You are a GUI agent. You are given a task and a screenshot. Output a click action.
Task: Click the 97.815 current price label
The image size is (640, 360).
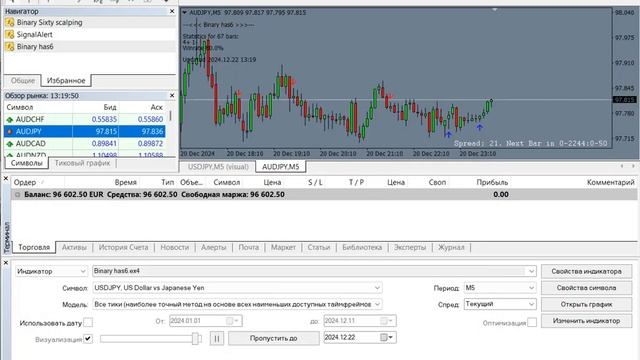coord(624,100)
